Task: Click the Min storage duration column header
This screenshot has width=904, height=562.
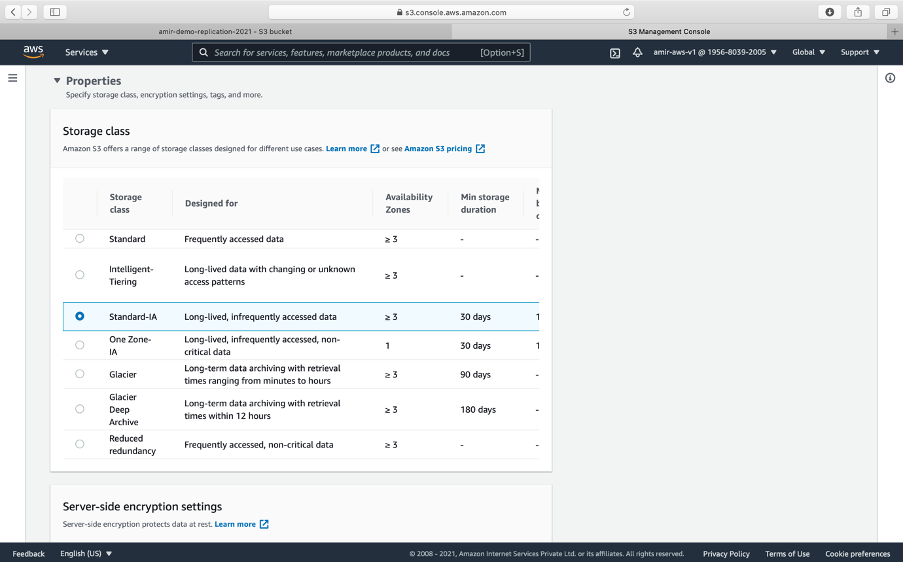Action: click(x=485, y=203)
